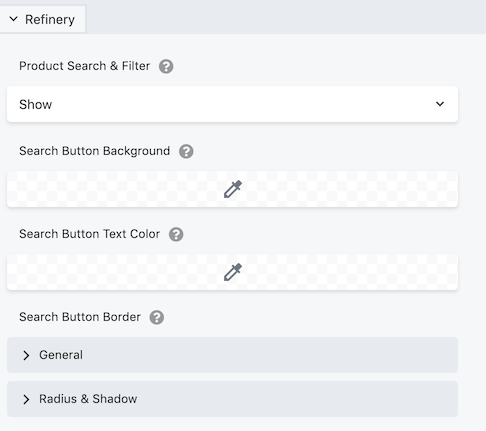This screenshot has height=431, width=486.
Task: Click the Search Button Border label
Action: pyautogui.click(x=80, y=317)
